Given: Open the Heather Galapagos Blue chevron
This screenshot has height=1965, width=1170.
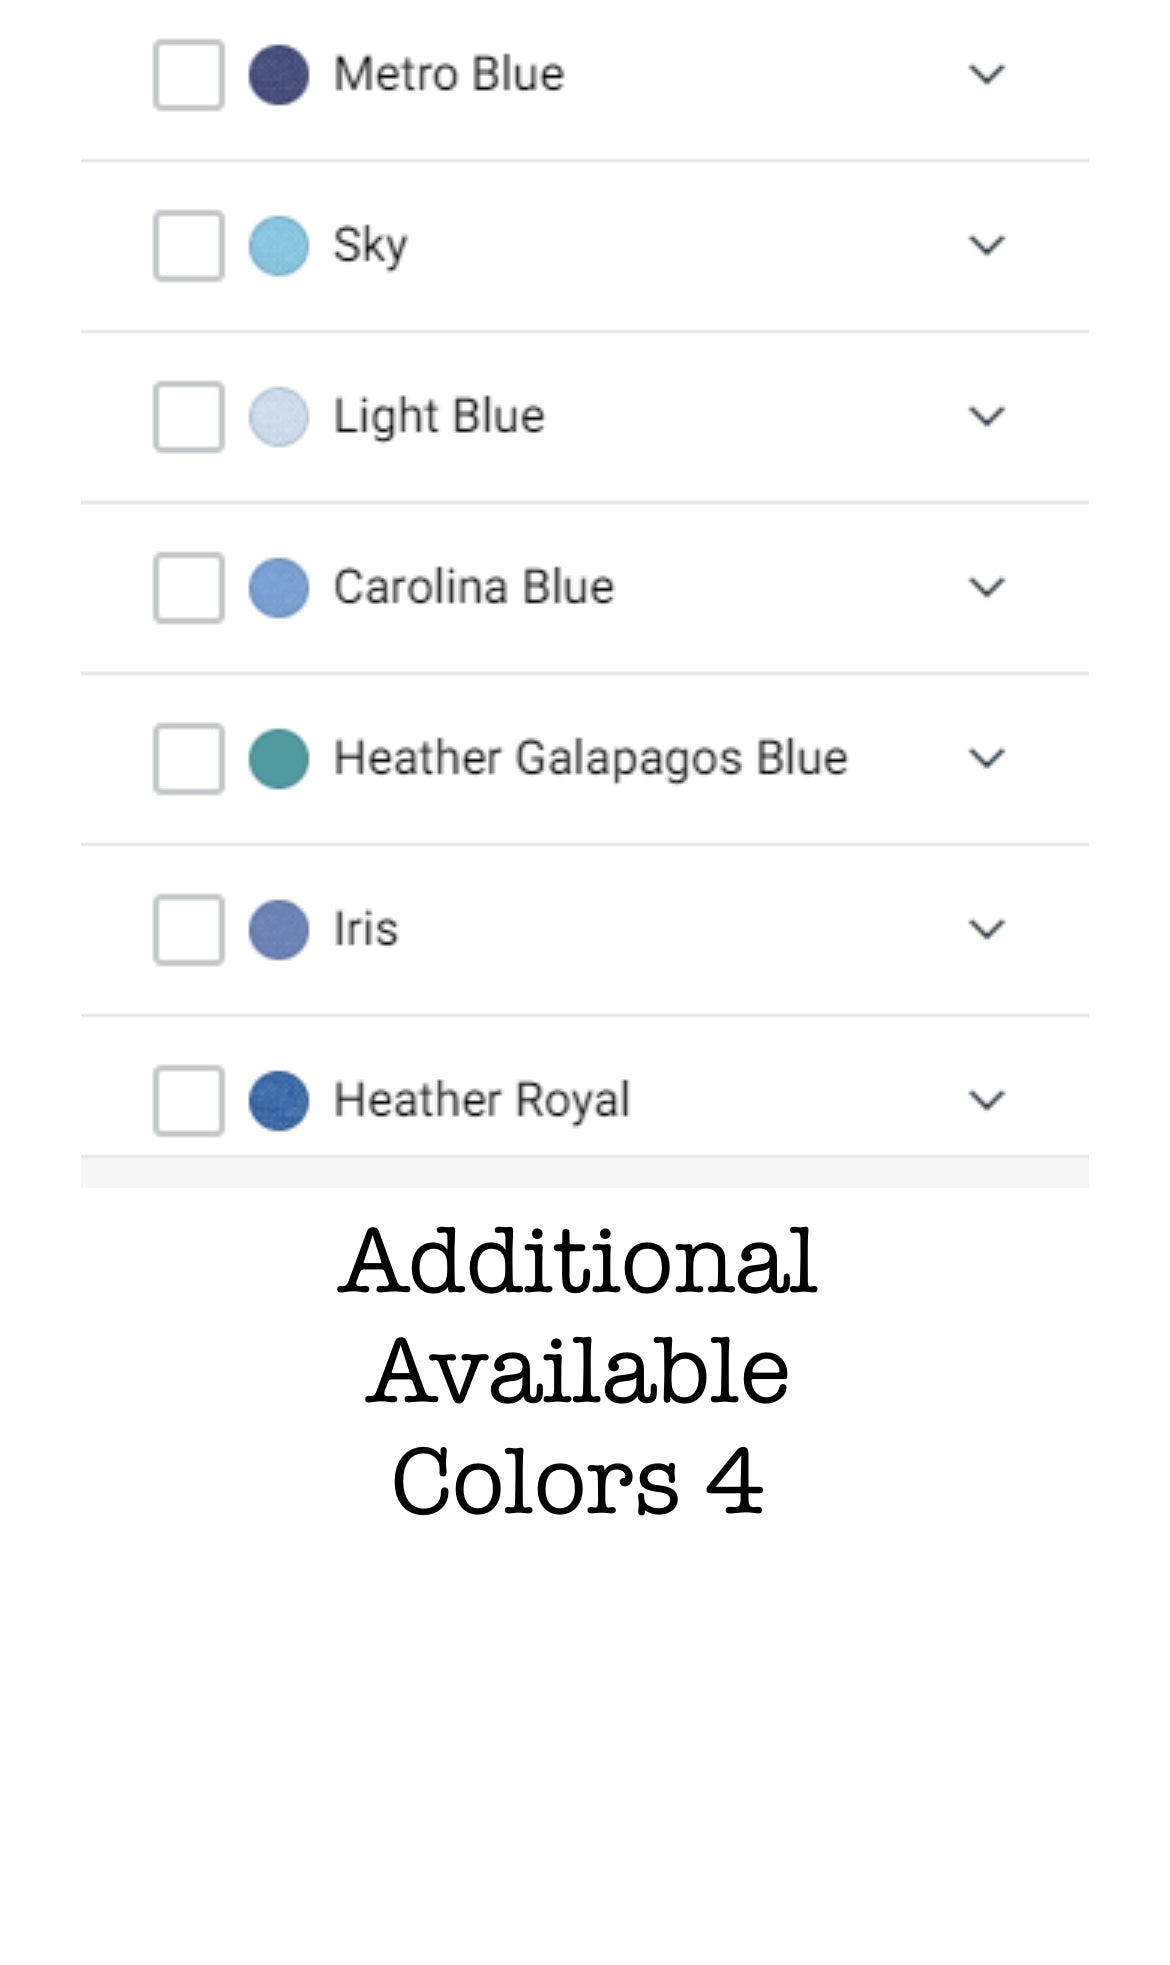Looking at the screenshot, I should [x=986, y=759].
